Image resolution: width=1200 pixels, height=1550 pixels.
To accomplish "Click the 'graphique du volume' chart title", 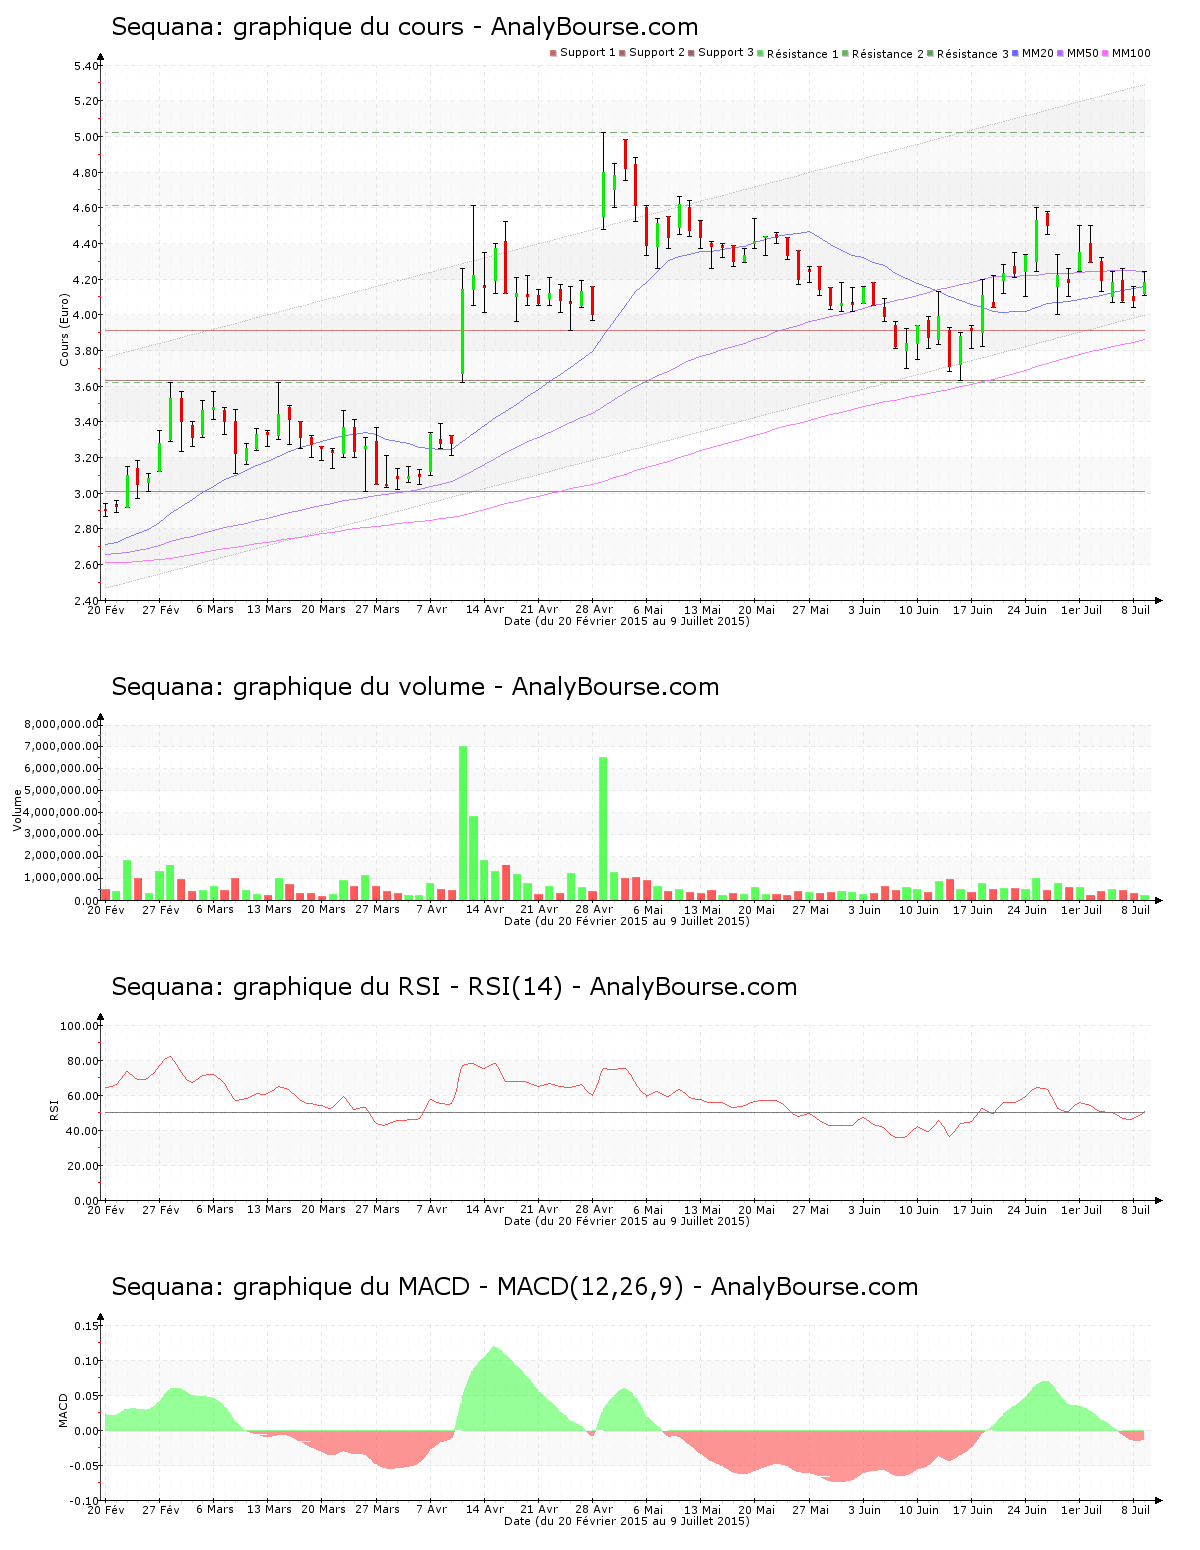I will click(415, 687).
